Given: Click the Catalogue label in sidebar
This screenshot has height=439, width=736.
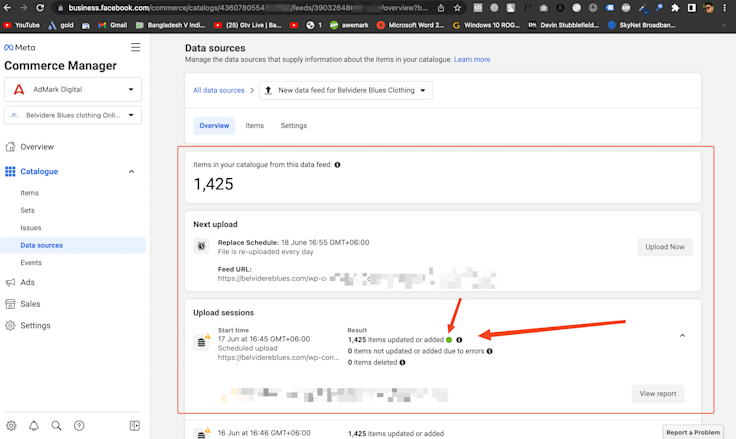Looking at the screenshot, I should (x=39, y=172).
